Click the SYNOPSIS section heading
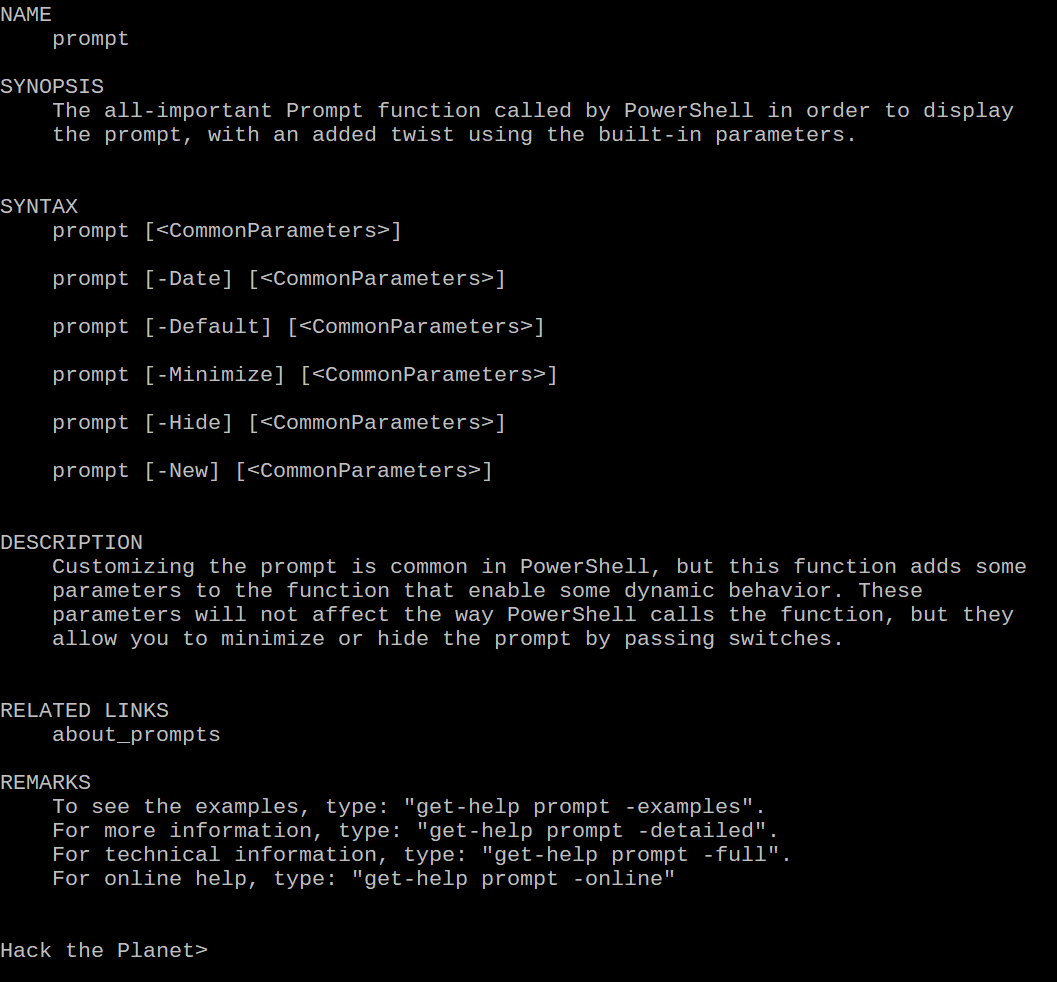Image resolution: width=1057 pixels, height=982 pixels. click(52, 87)
